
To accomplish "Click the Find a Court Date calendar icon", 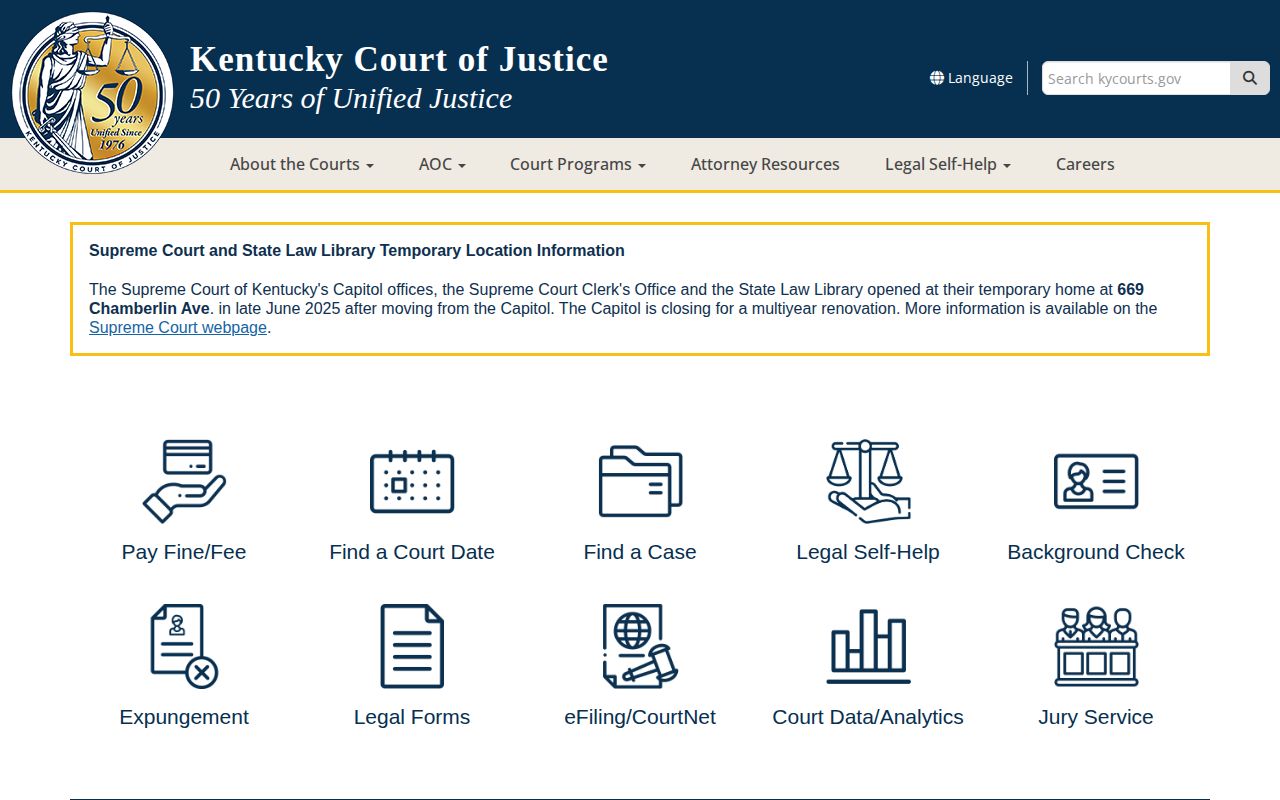I will pyautogui.click(x=412, y=481).
